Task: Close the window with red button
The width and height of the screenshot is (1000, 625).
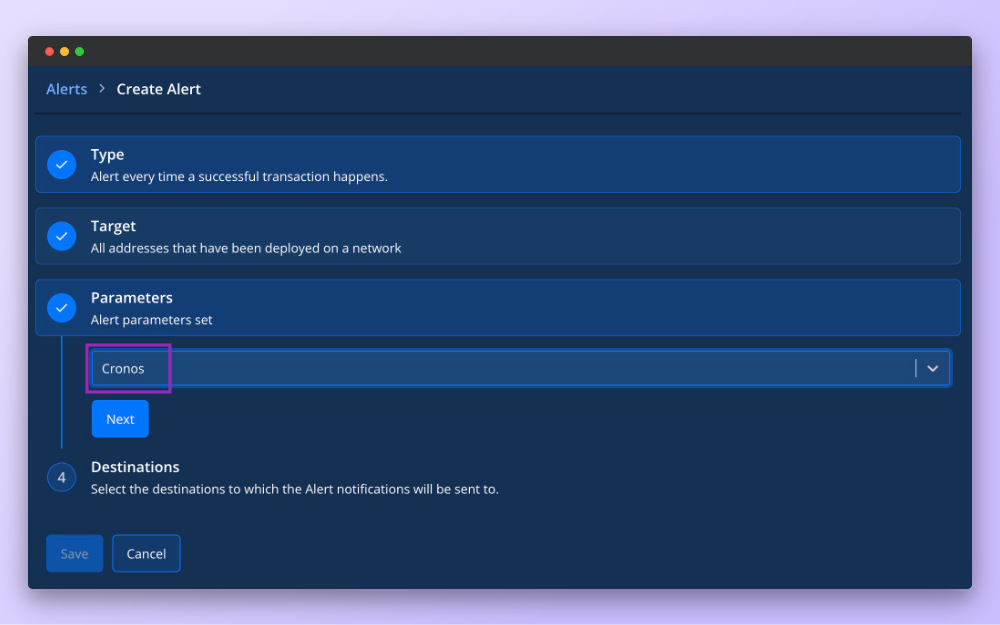Action: point(50,51)
